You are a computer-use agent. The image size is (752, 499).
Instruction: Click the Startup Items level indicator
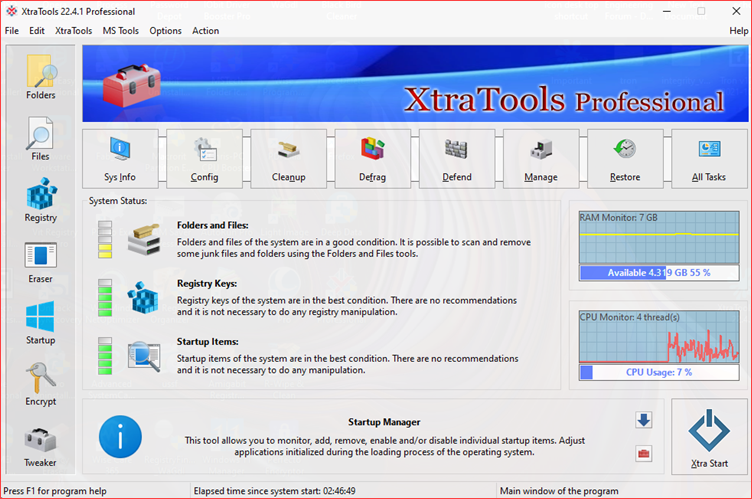click(105, 356)
